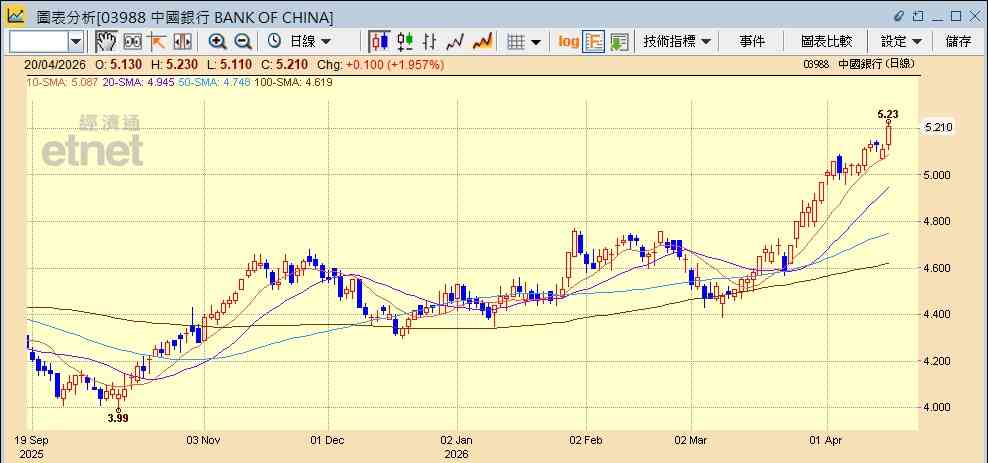Click the pin/detach window icon in title bar
This screenshot has height=463, width=988.
[918, 16]
